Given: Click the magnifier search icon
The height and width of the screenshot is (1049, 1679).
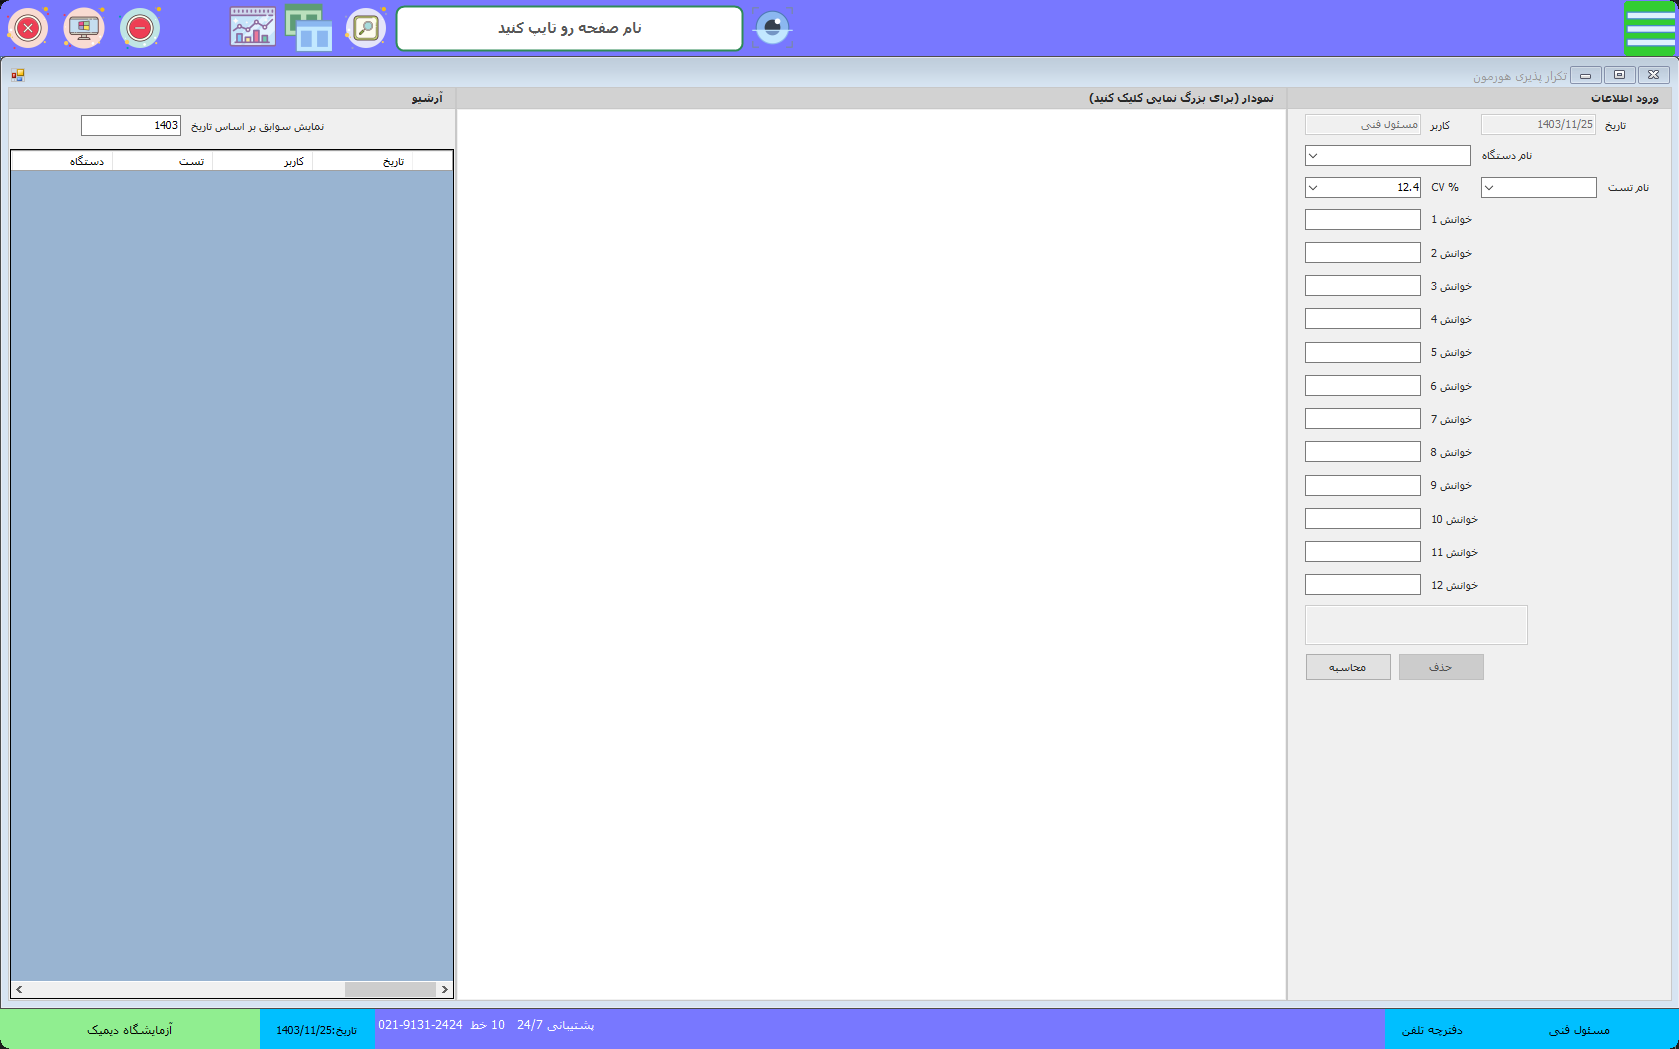Looking at the screenshot, I should [366, 28].
